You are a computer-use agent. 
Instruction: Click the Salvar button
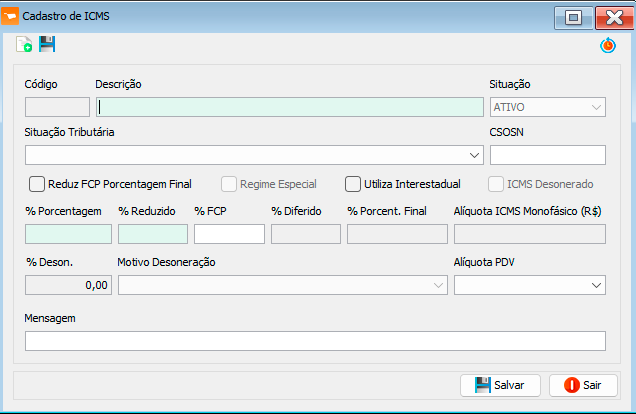[500, 385]
